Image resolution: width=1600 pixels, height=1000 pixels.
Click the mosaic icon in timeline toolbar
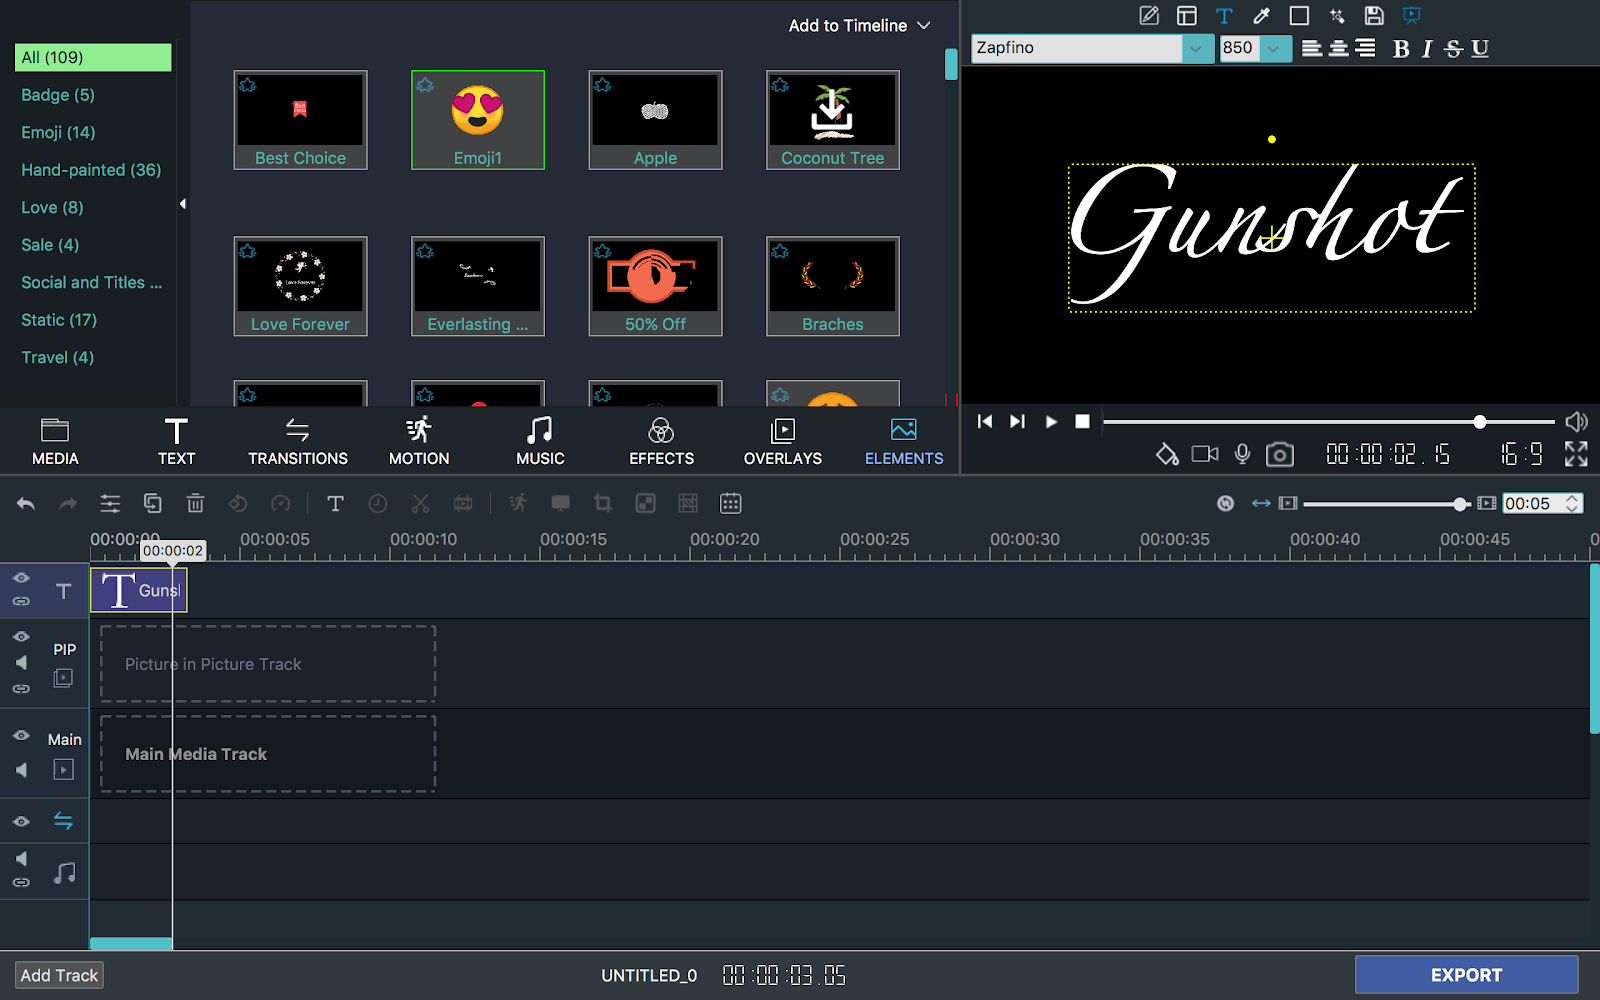coord(646,504)
